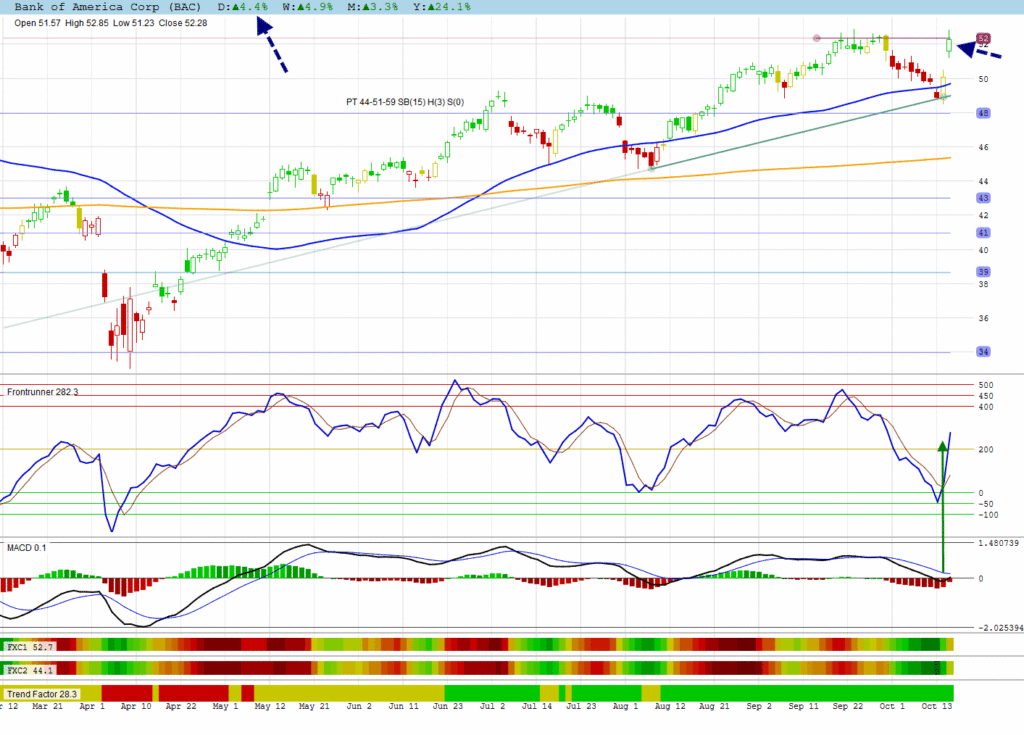Select the red 52 price level marker
Image resolution: width=1024 pixels, height=735 pixels.
(x=983, y=38)
